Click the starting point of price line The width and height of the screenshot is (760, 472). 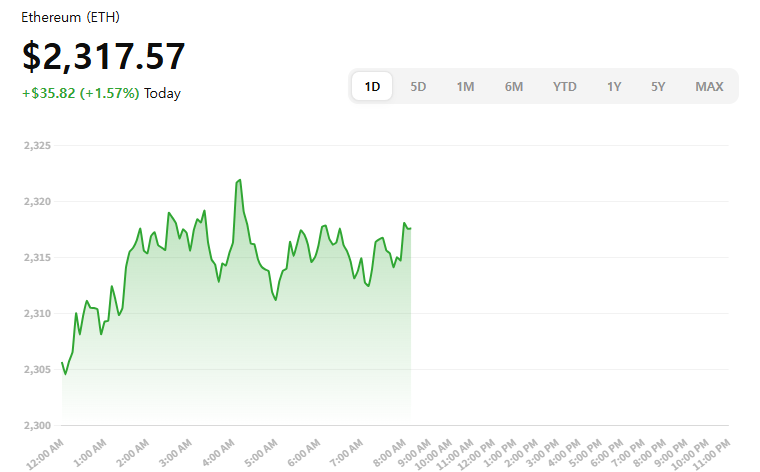click(62, 362)
